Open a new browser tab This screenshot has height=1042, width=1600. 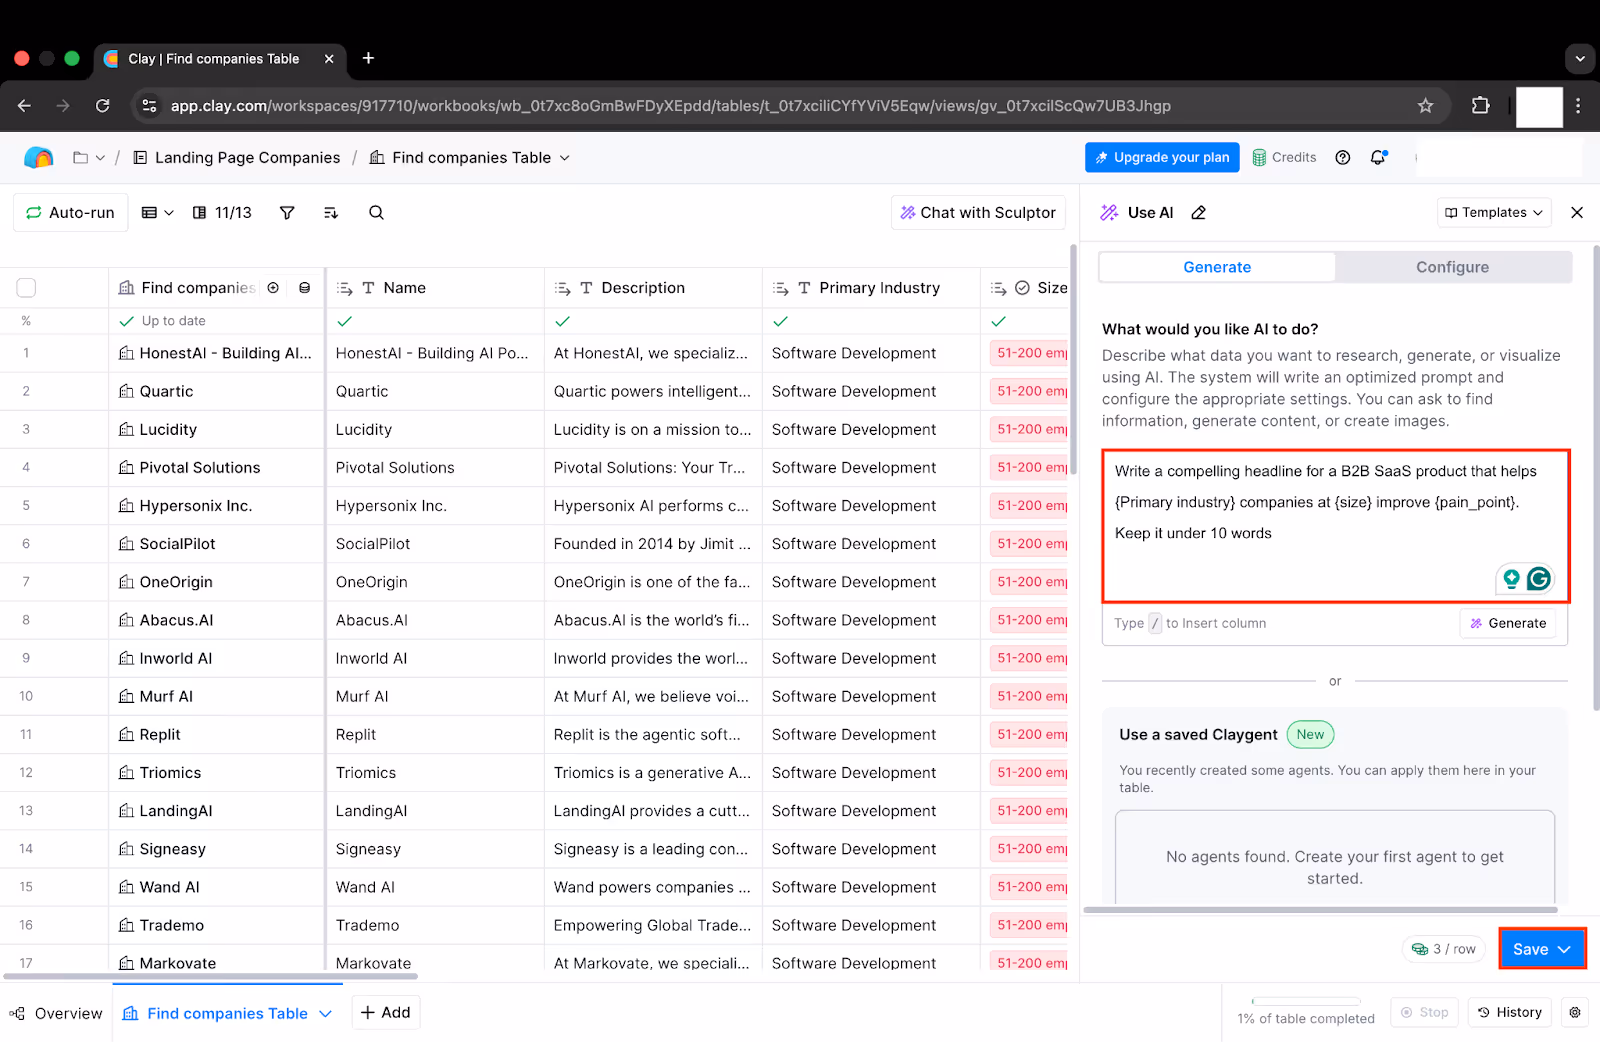(x=368, y=58)
